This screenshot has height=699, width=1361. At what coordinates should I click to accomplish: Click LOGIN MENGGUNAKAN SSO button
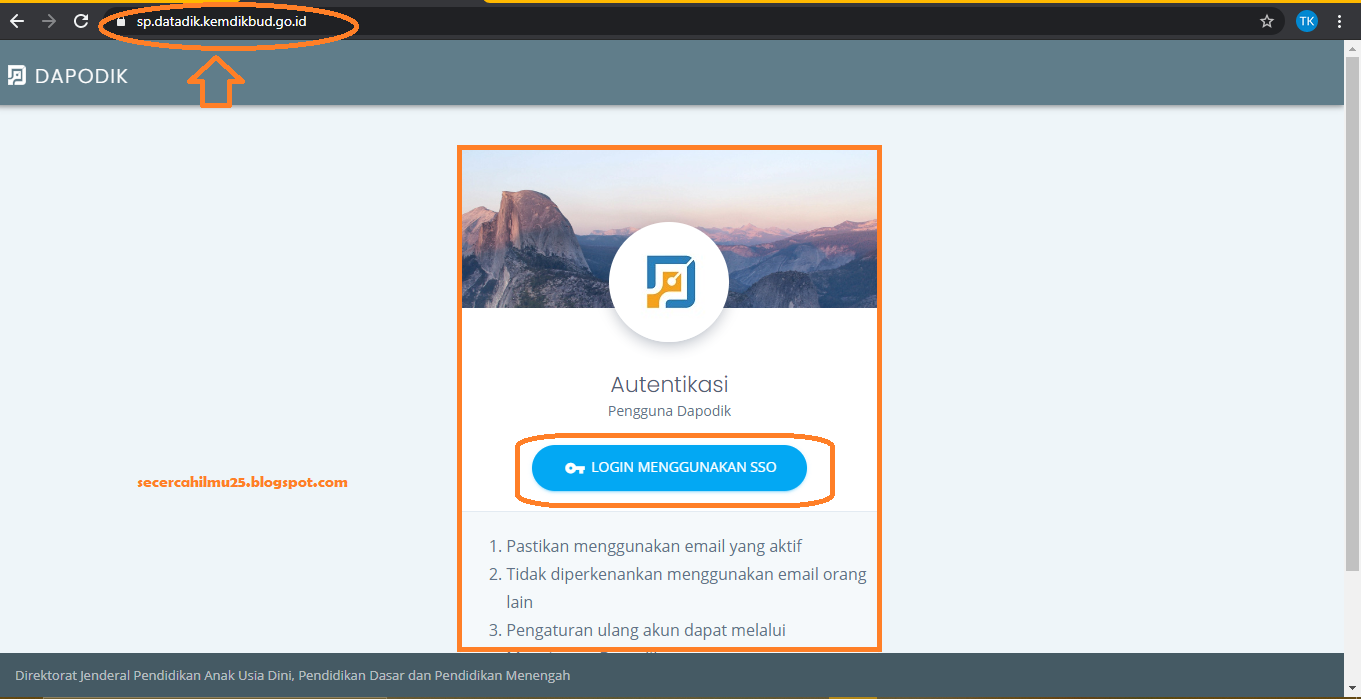669,468
